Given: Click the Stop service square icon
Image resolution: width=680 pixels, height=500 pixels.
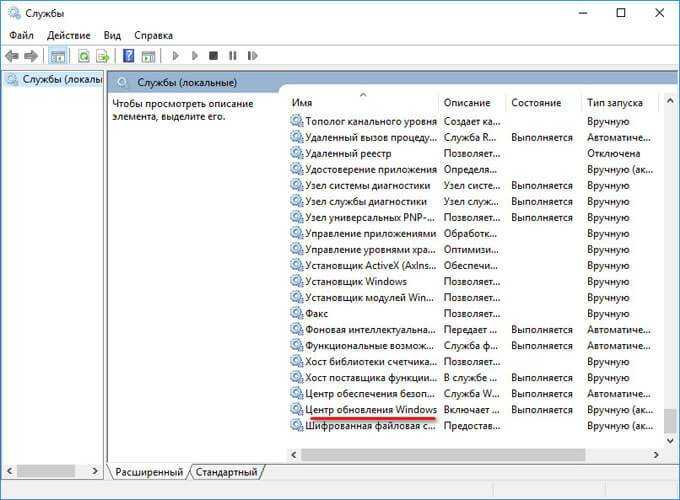Looking at the screenshot, I should tap(213, 56).
